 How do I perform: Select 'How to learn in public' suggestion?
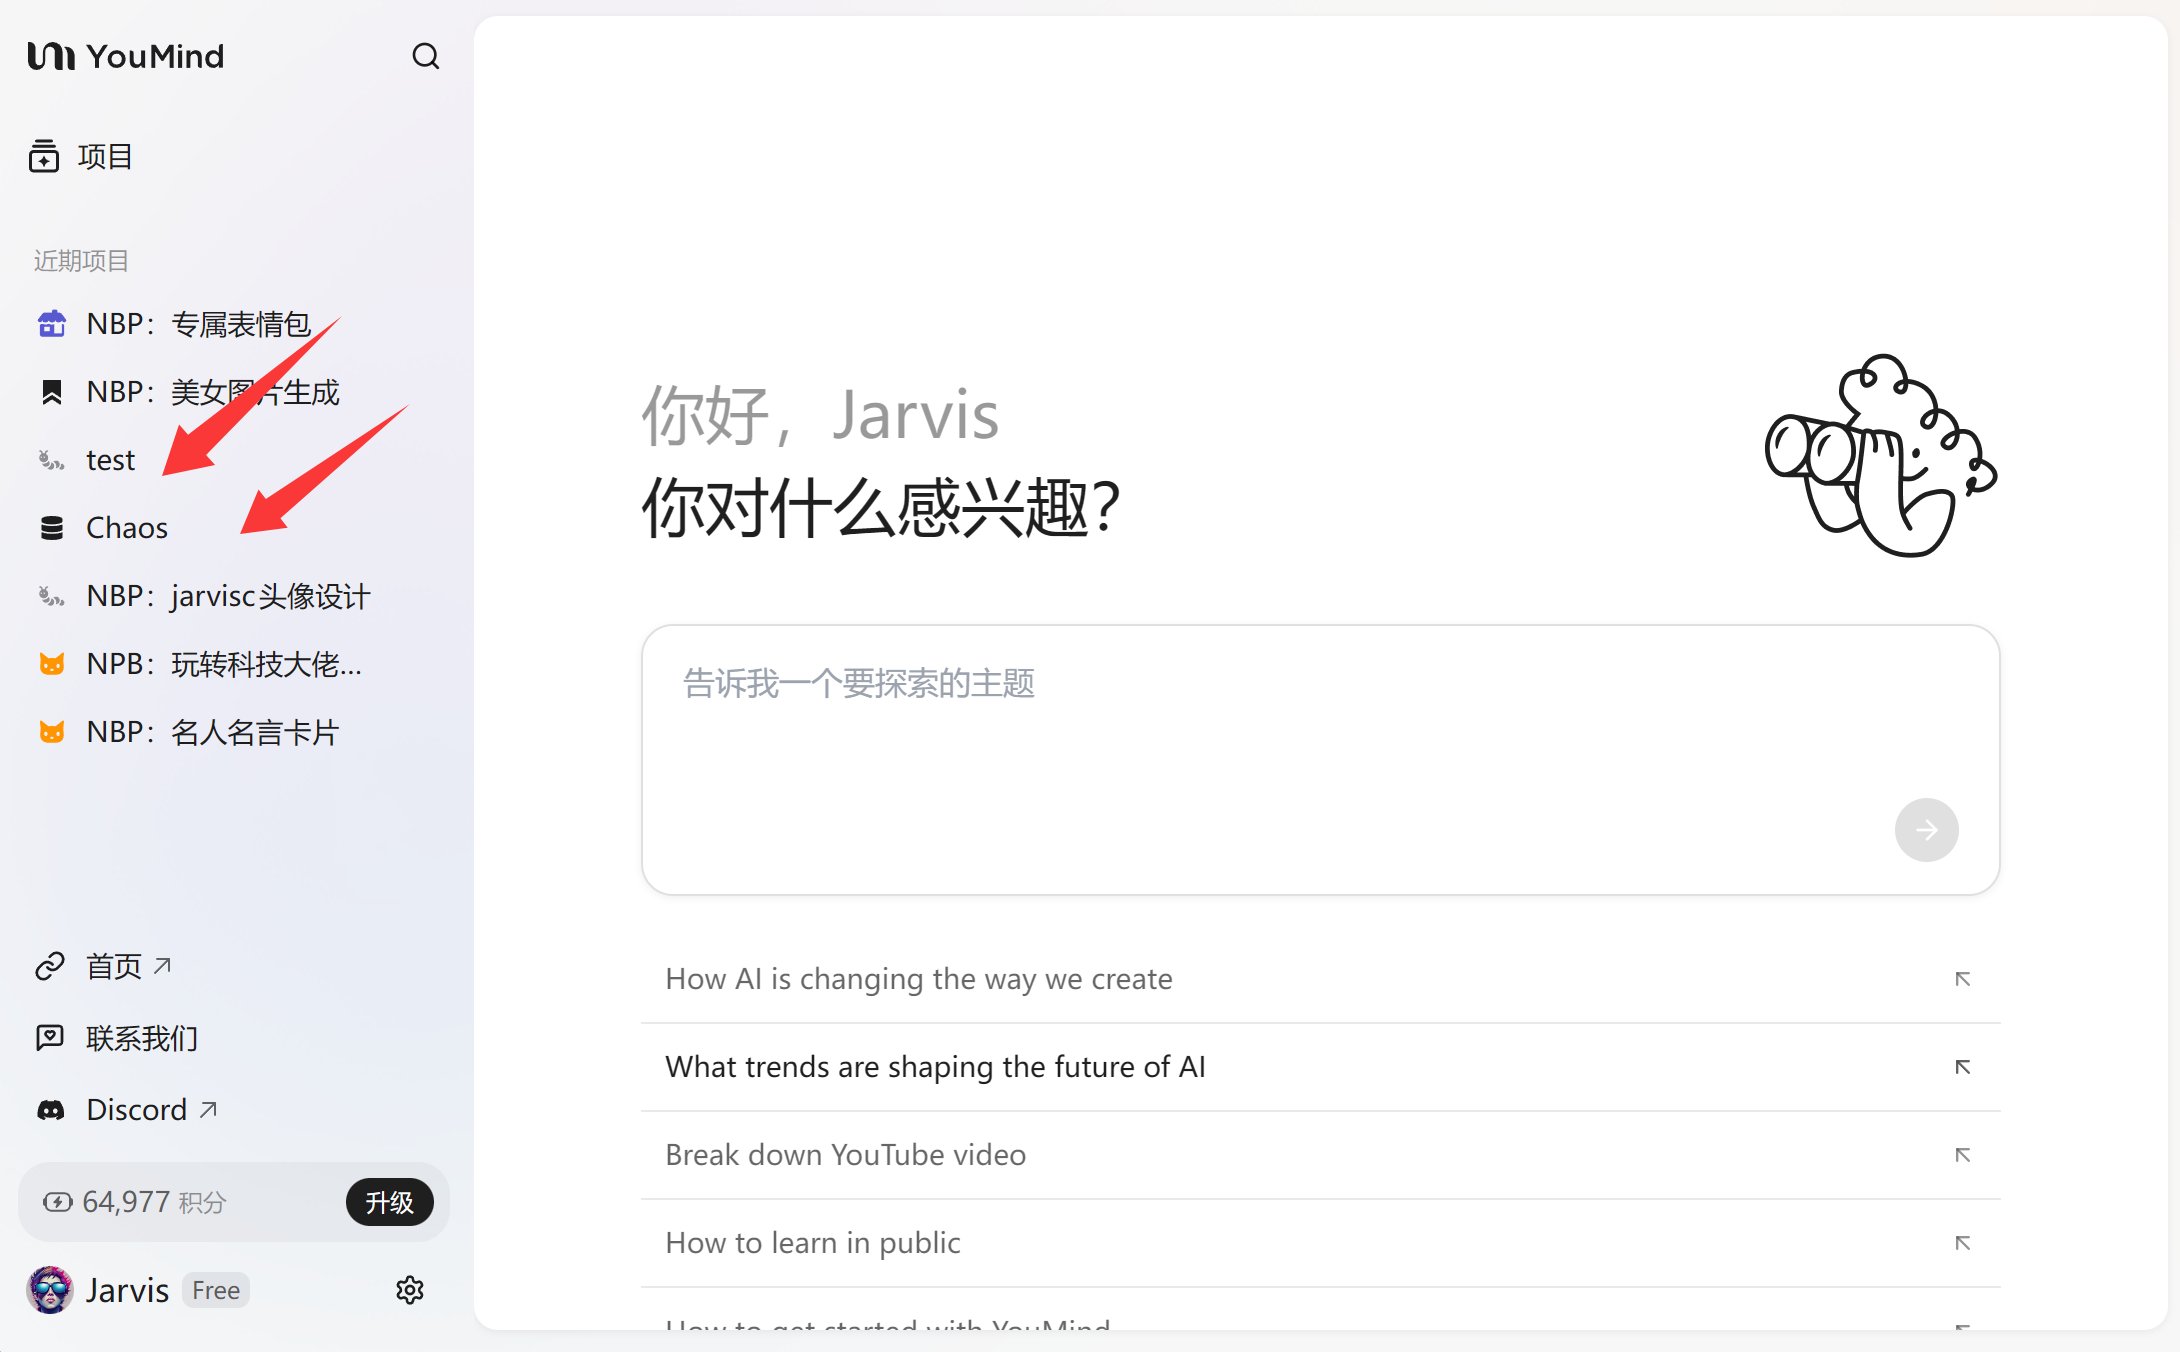(x=812, y=1243)
